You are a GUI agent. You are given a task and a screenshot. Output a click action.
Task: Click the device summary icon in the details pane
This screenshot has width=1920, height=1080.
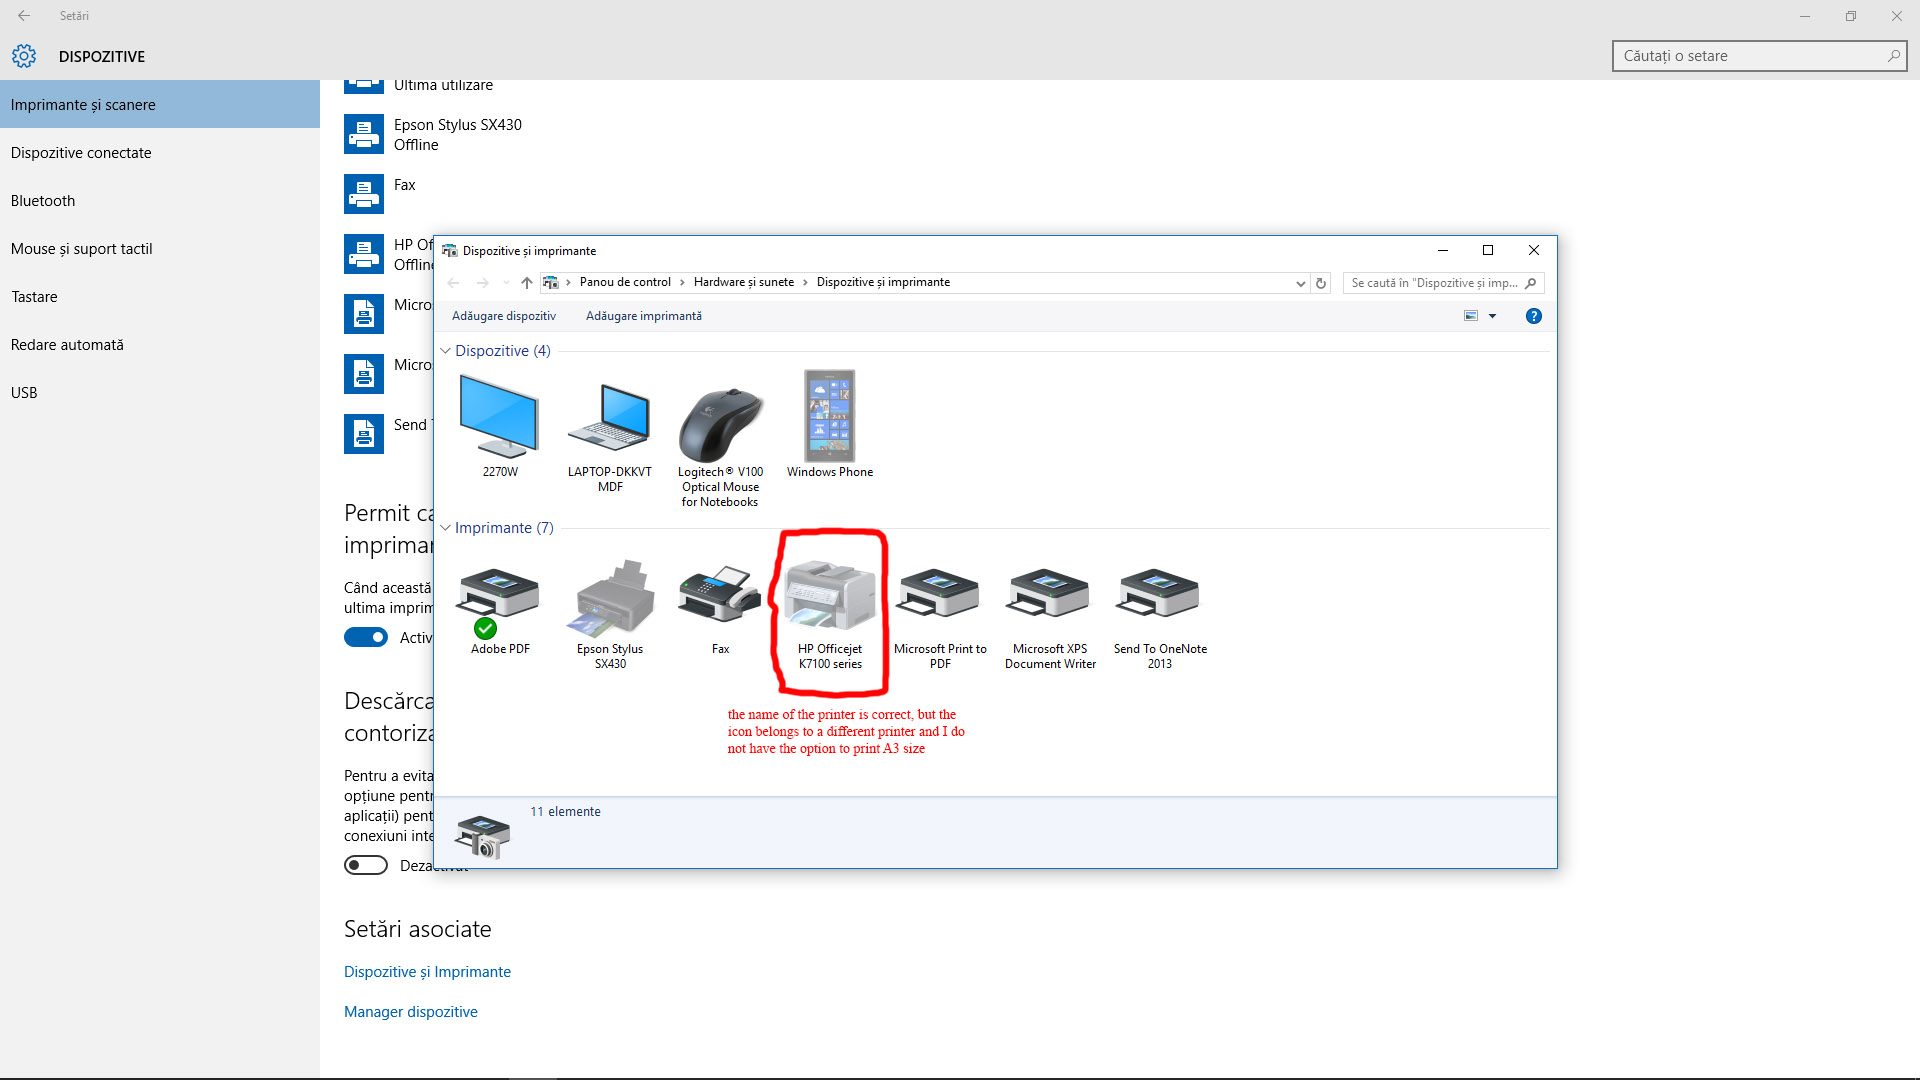click(482, 836)
